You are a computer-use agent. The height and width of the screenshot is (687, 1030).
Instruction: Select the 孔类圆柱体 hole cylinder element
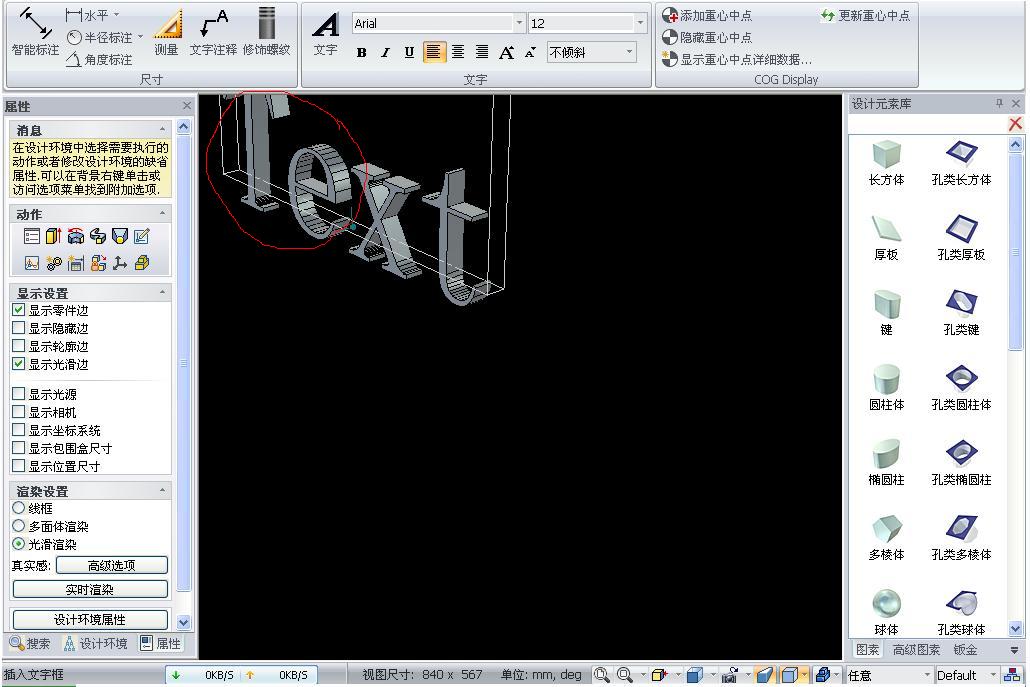point(961,388)
